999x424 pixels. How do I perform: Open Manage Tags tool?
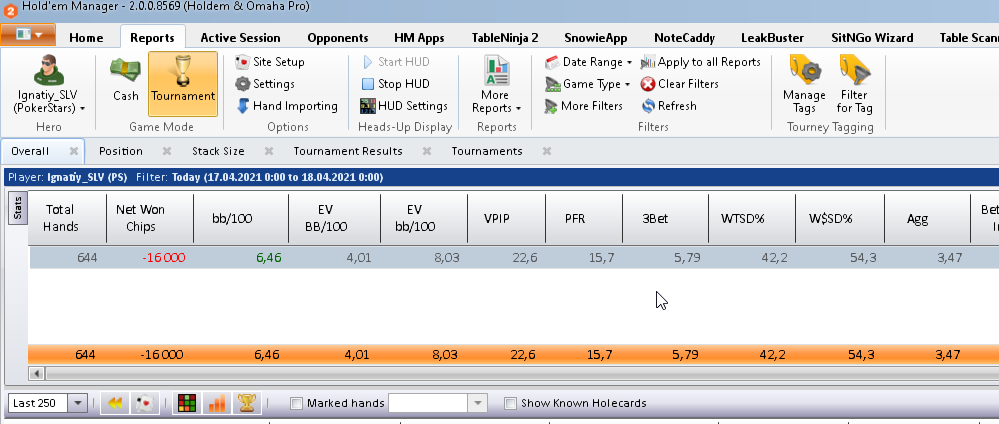pyautogui.click(x=804, y=84)
